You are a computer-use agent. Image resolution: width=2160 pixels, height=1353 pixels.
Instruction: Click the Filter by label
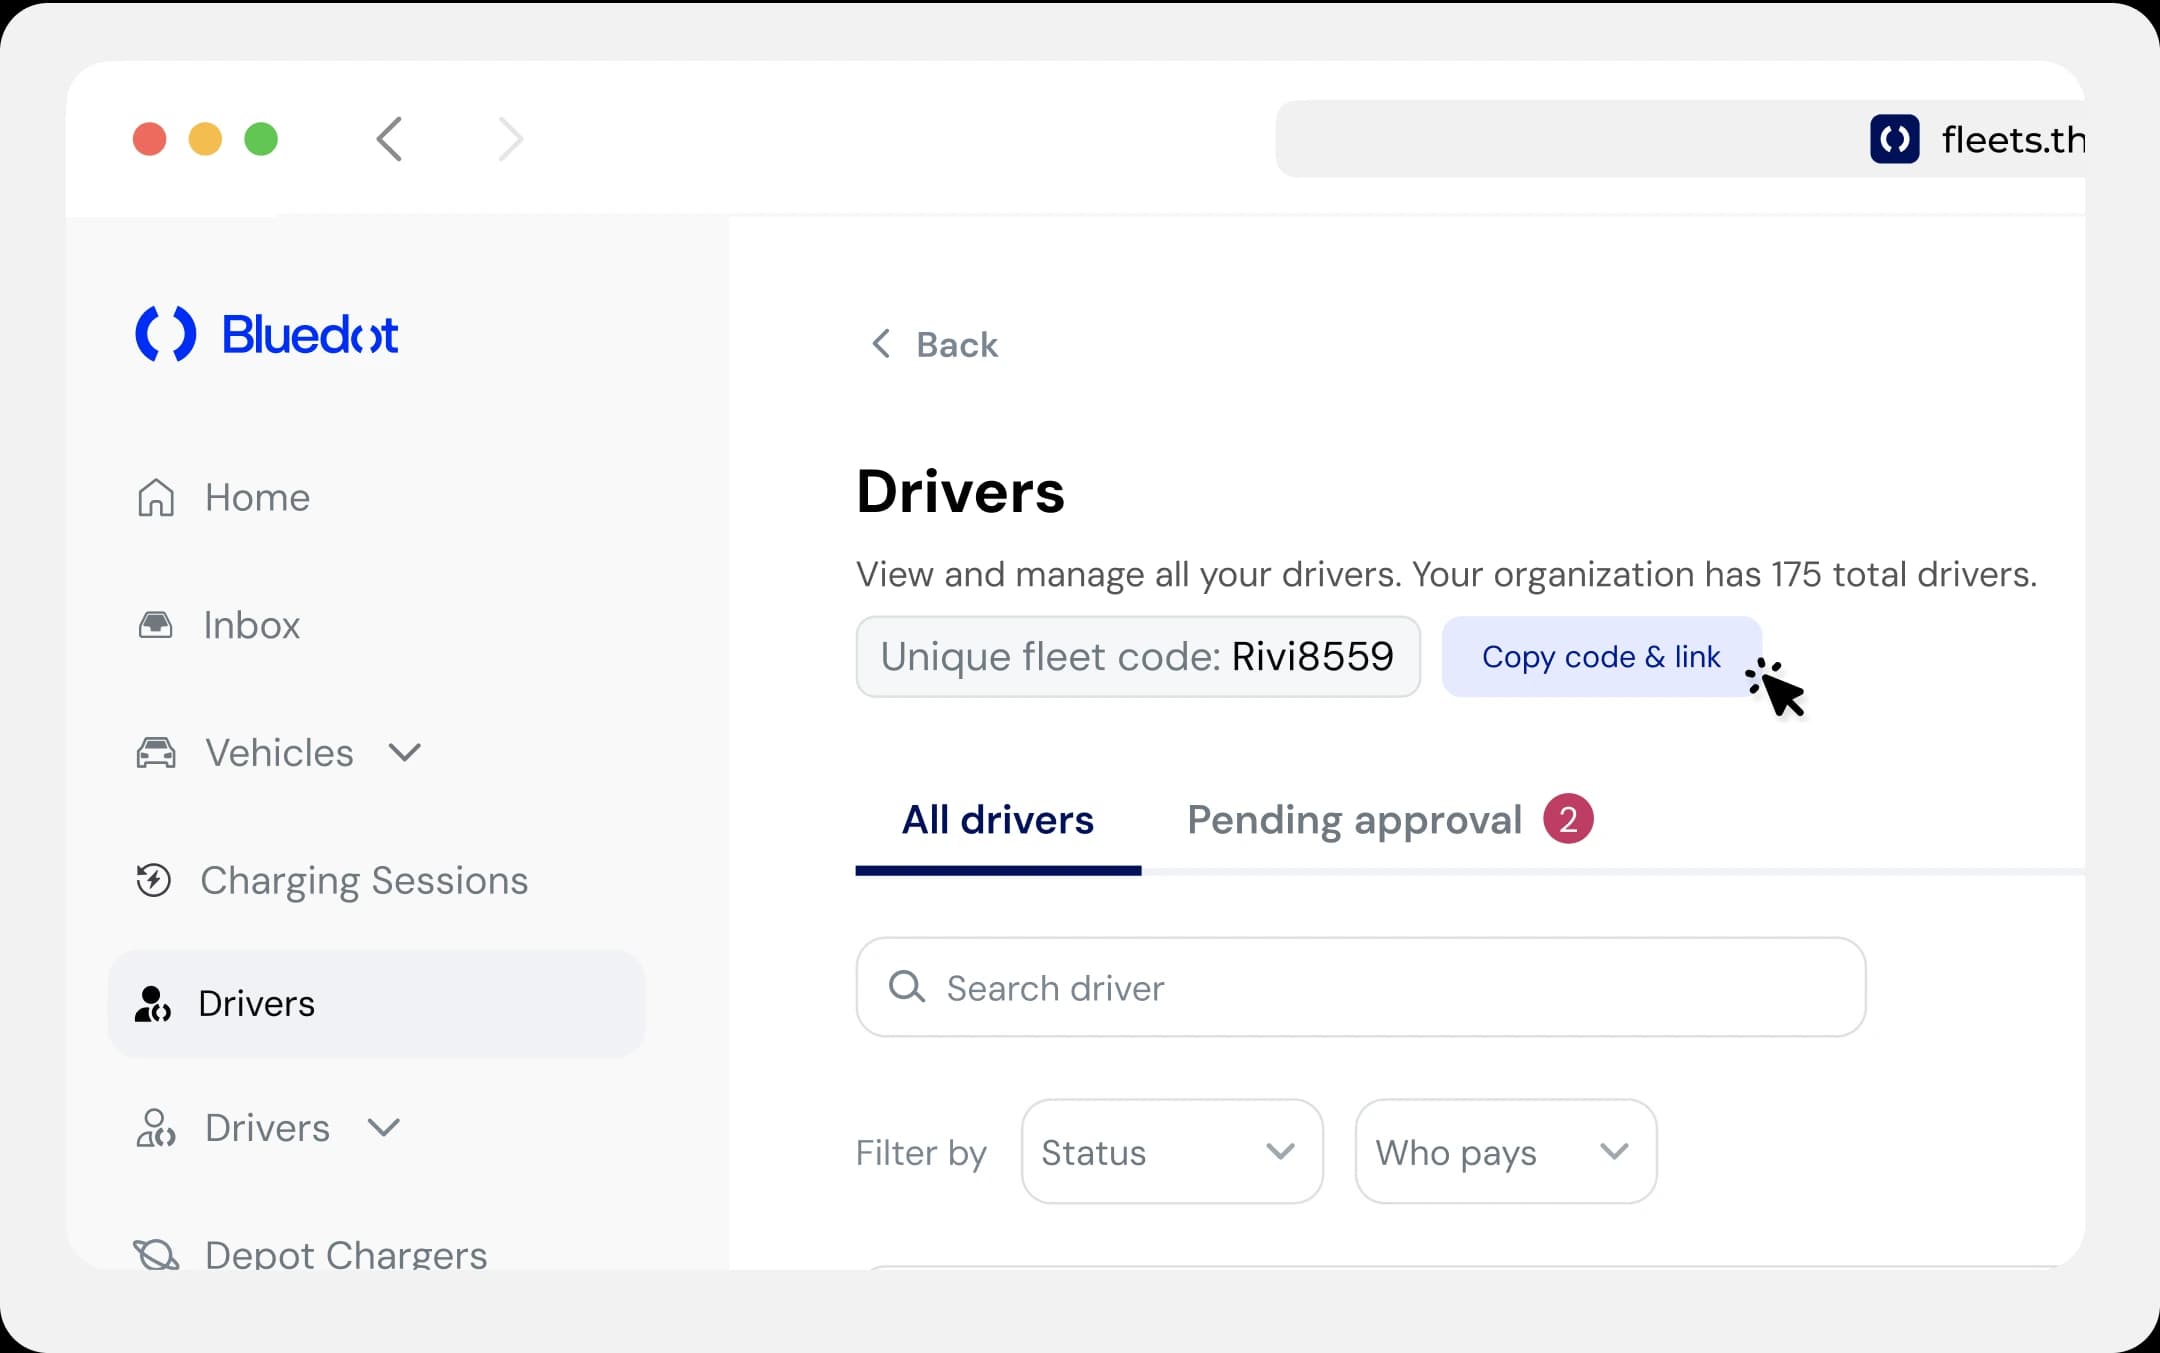pyautogui.click(x=921, y=1152)
